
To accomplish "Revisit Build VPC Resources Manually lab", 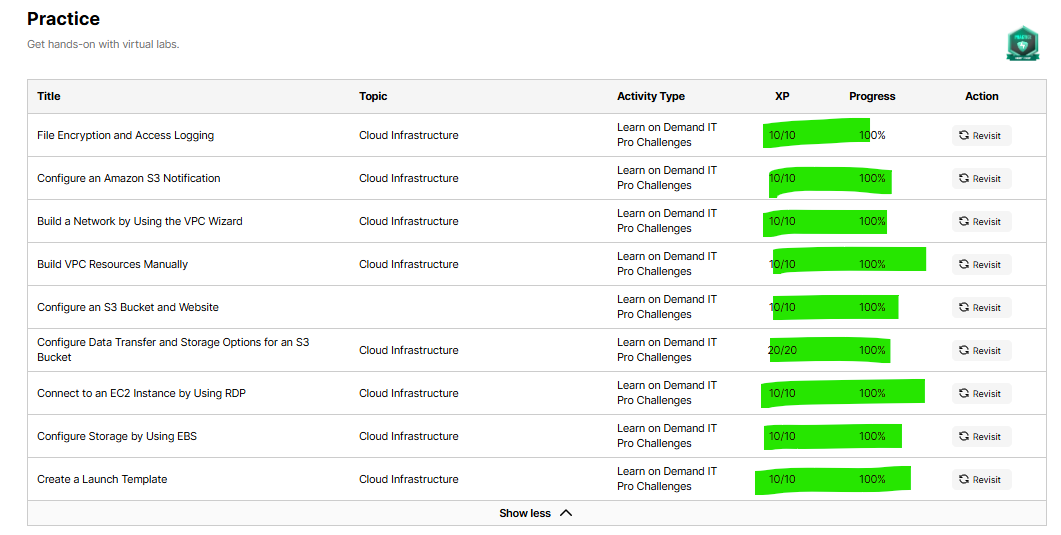I will pos(981,264).
